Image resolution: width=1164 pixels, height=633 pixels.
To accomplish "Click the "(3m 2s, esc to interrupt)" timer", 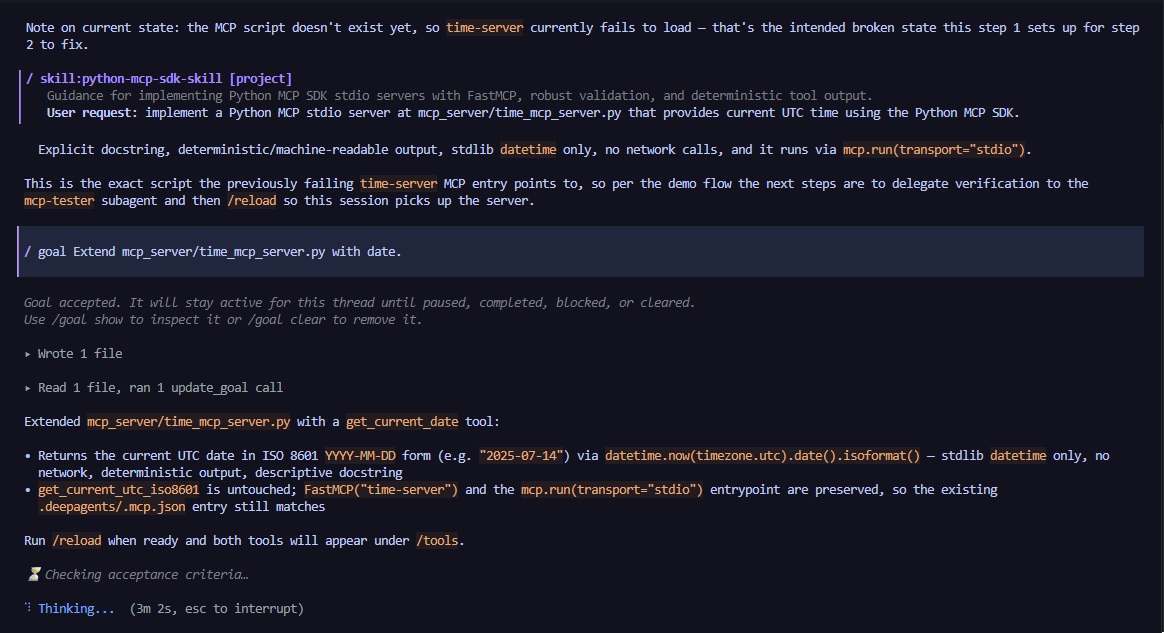I will (x=217, y=609).
